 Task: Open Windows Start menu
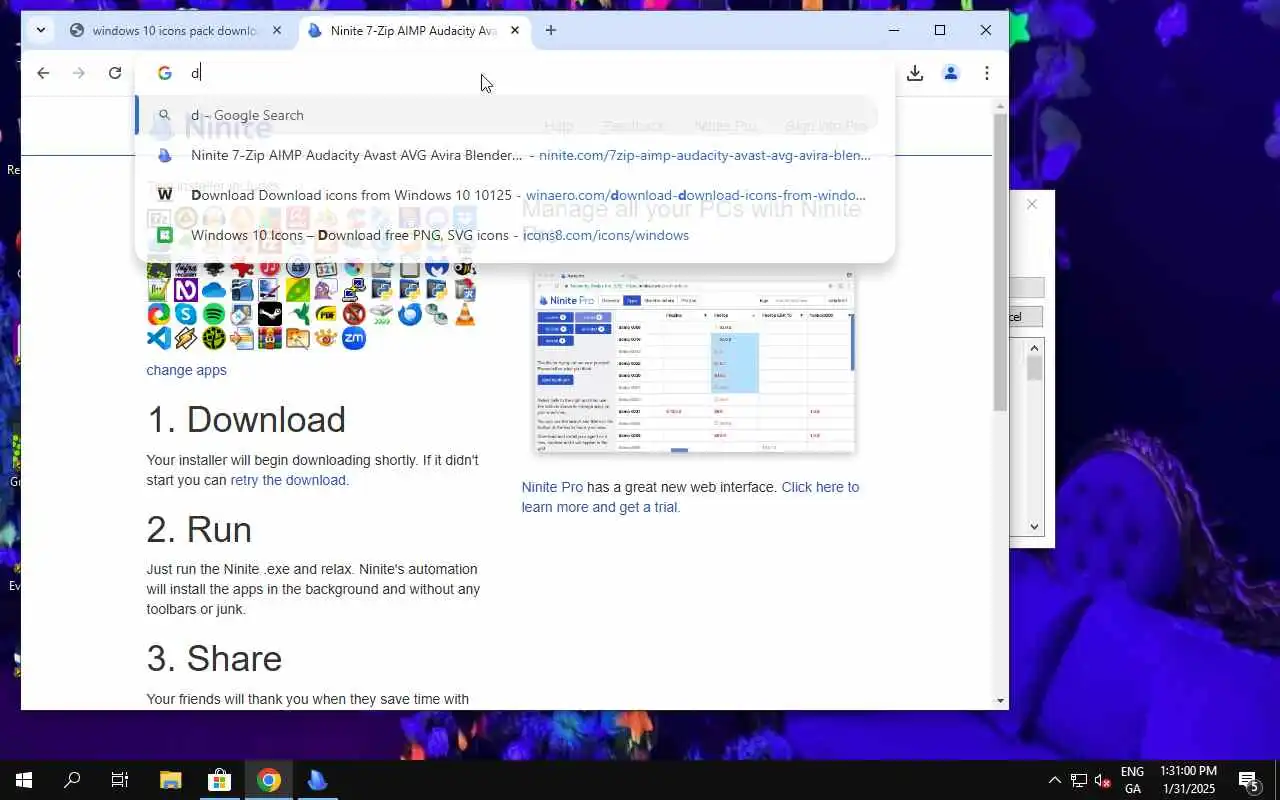[x=24, y=780]
